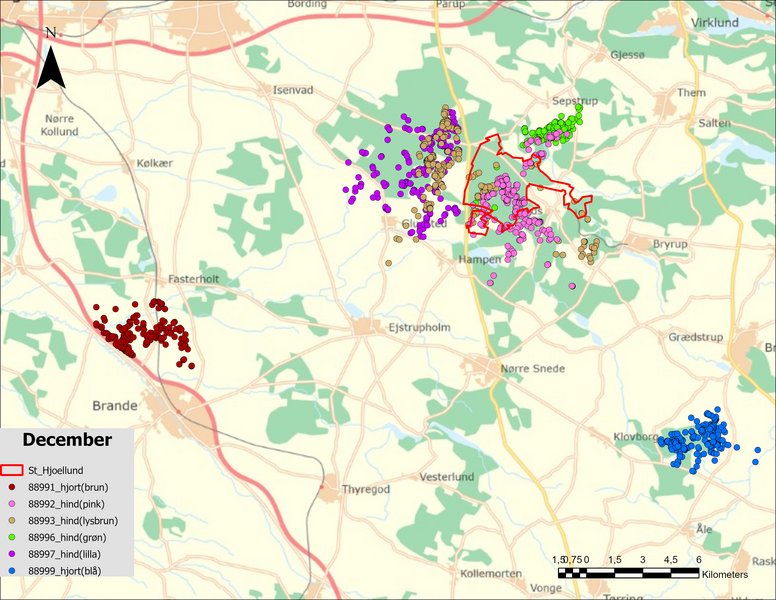Pick the green dot for 88996_hind(grøn)
Viewport: 776px width, 600px height.
(x=12, y=537)
